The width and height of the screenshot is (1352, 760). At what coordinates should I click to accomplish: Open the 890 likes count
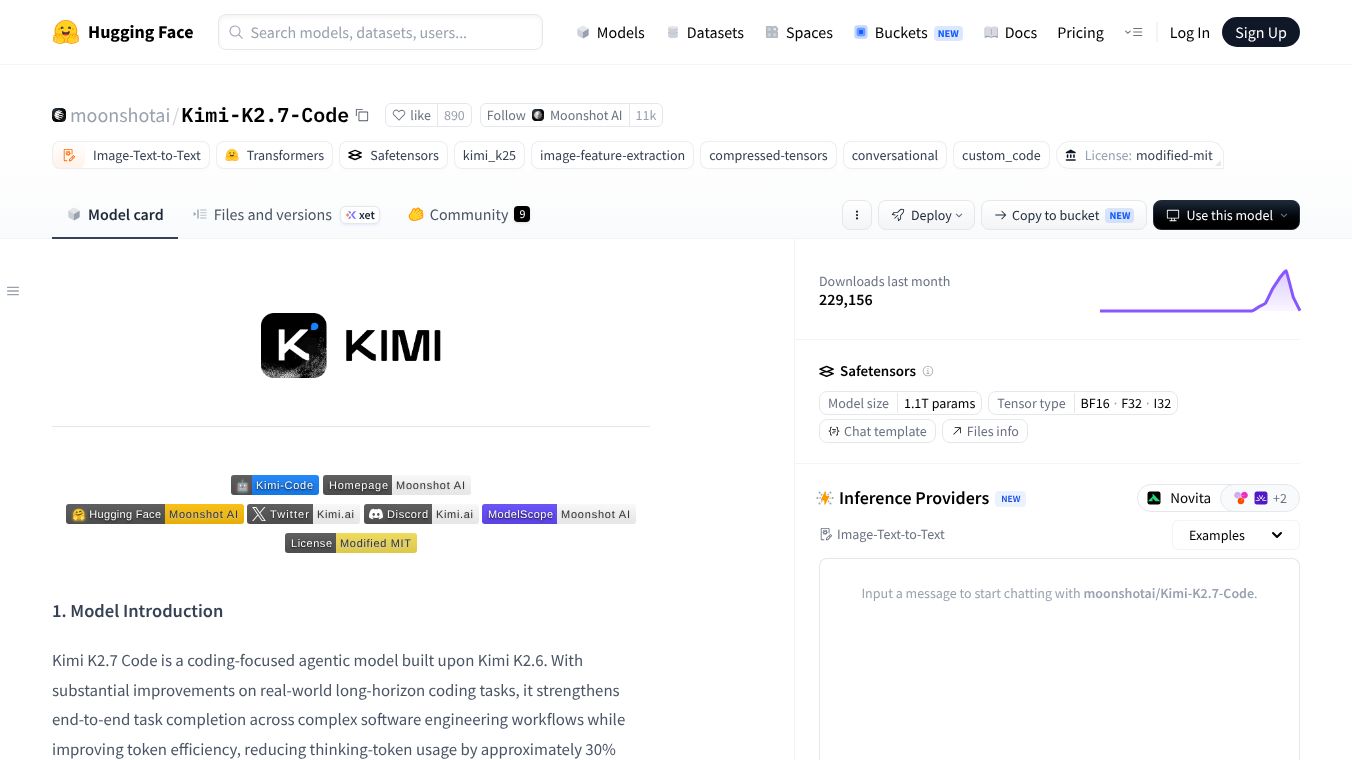tap(454, 116)
